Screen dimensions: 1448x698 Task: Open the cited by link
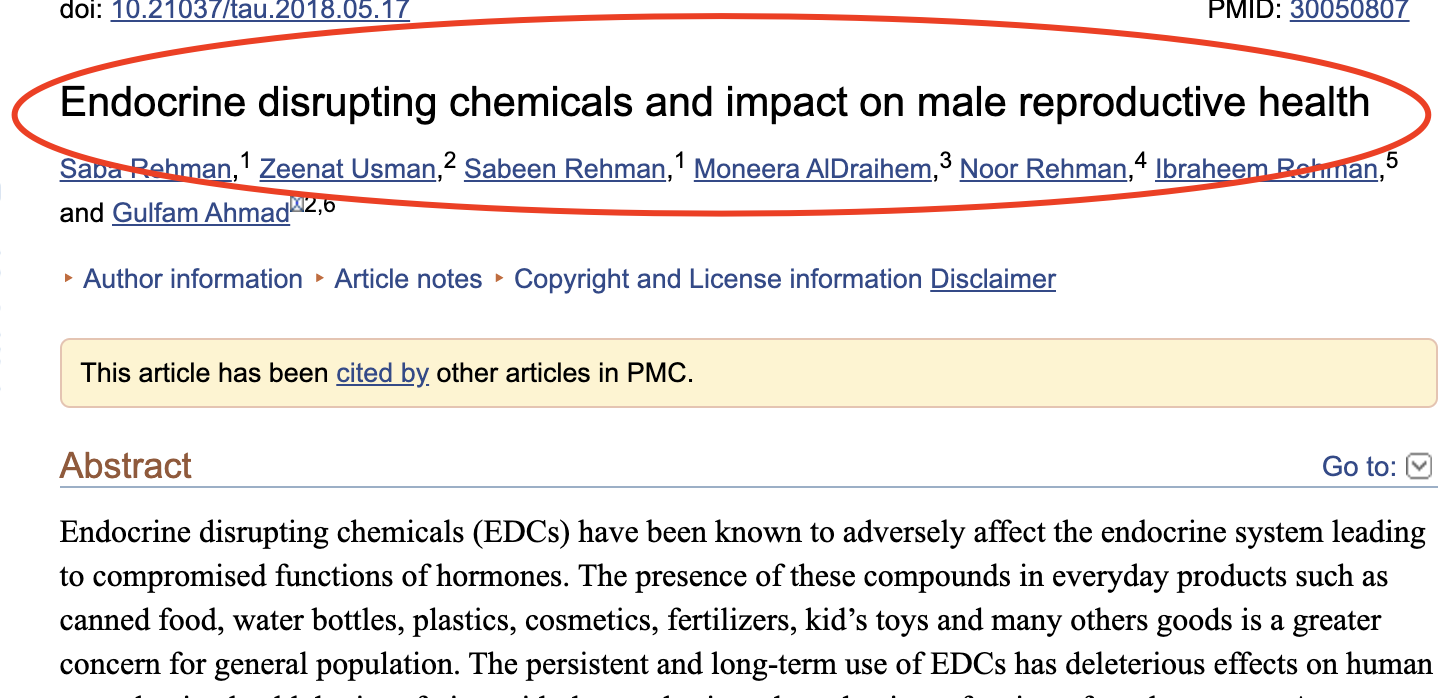click(383, 374)
